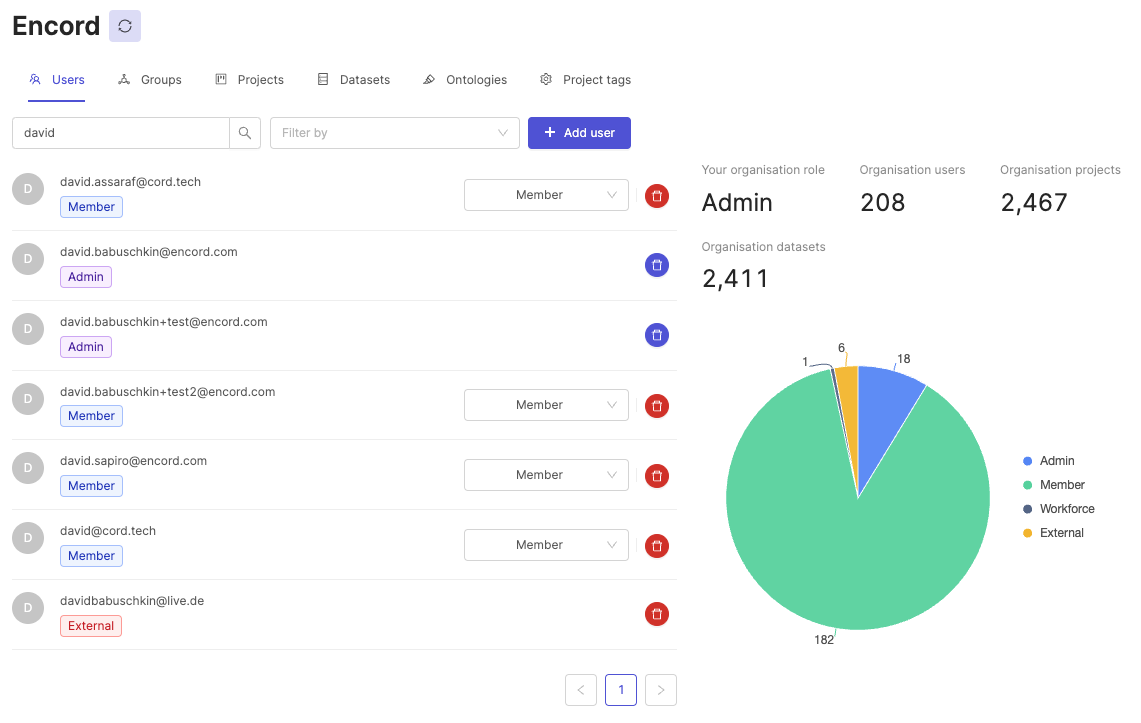This screenshot has height=723, width=1141.
Task: Click the search field containing david
Action: pyautogui.click(x=121, y=133)
